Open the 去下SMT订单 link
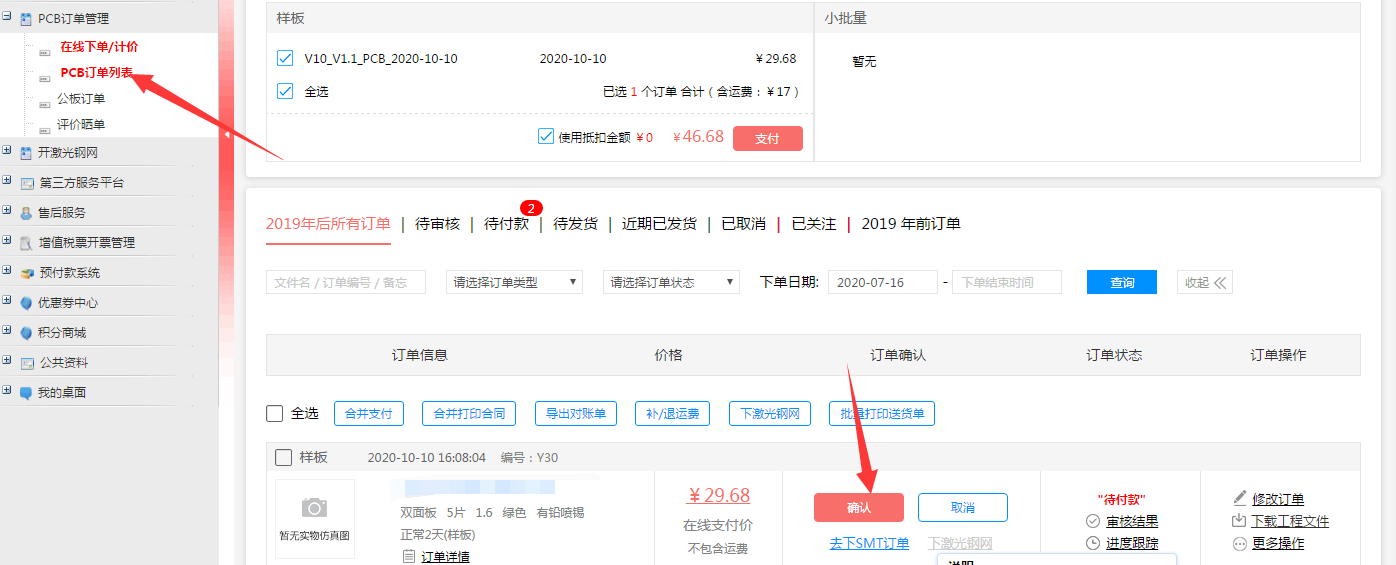Image resolution: width=1396 pixels, height=565 pixels. tap(869, 544)
